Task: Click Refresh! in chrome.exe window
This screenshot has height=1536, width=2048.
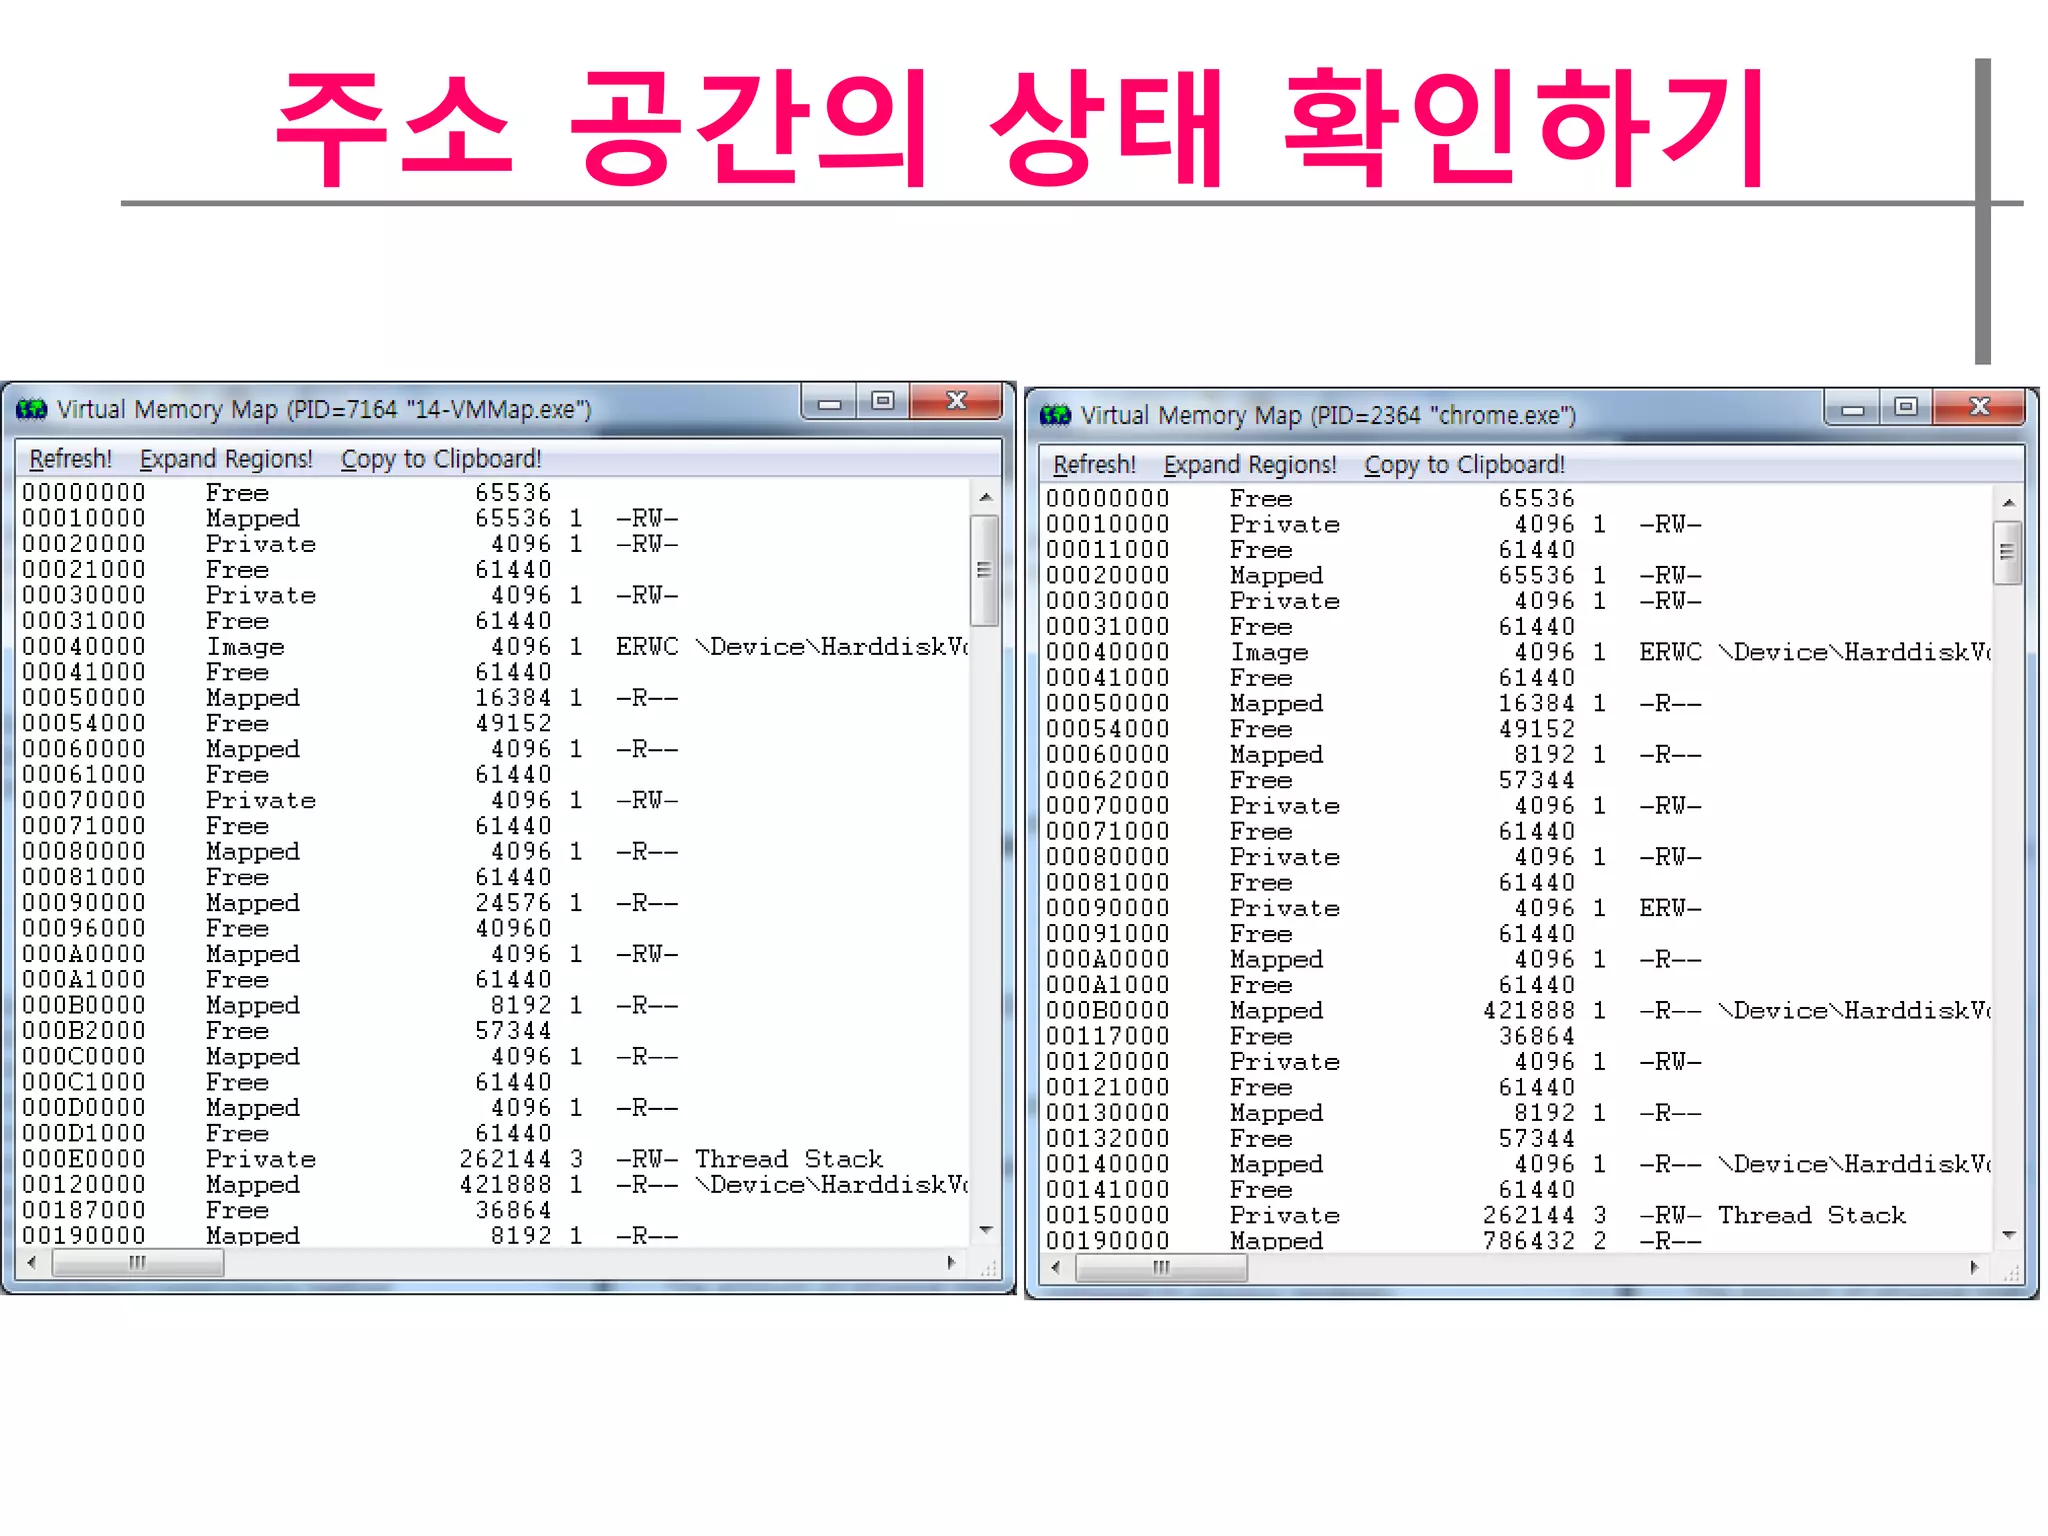Action: click(x=1094, y=465)
